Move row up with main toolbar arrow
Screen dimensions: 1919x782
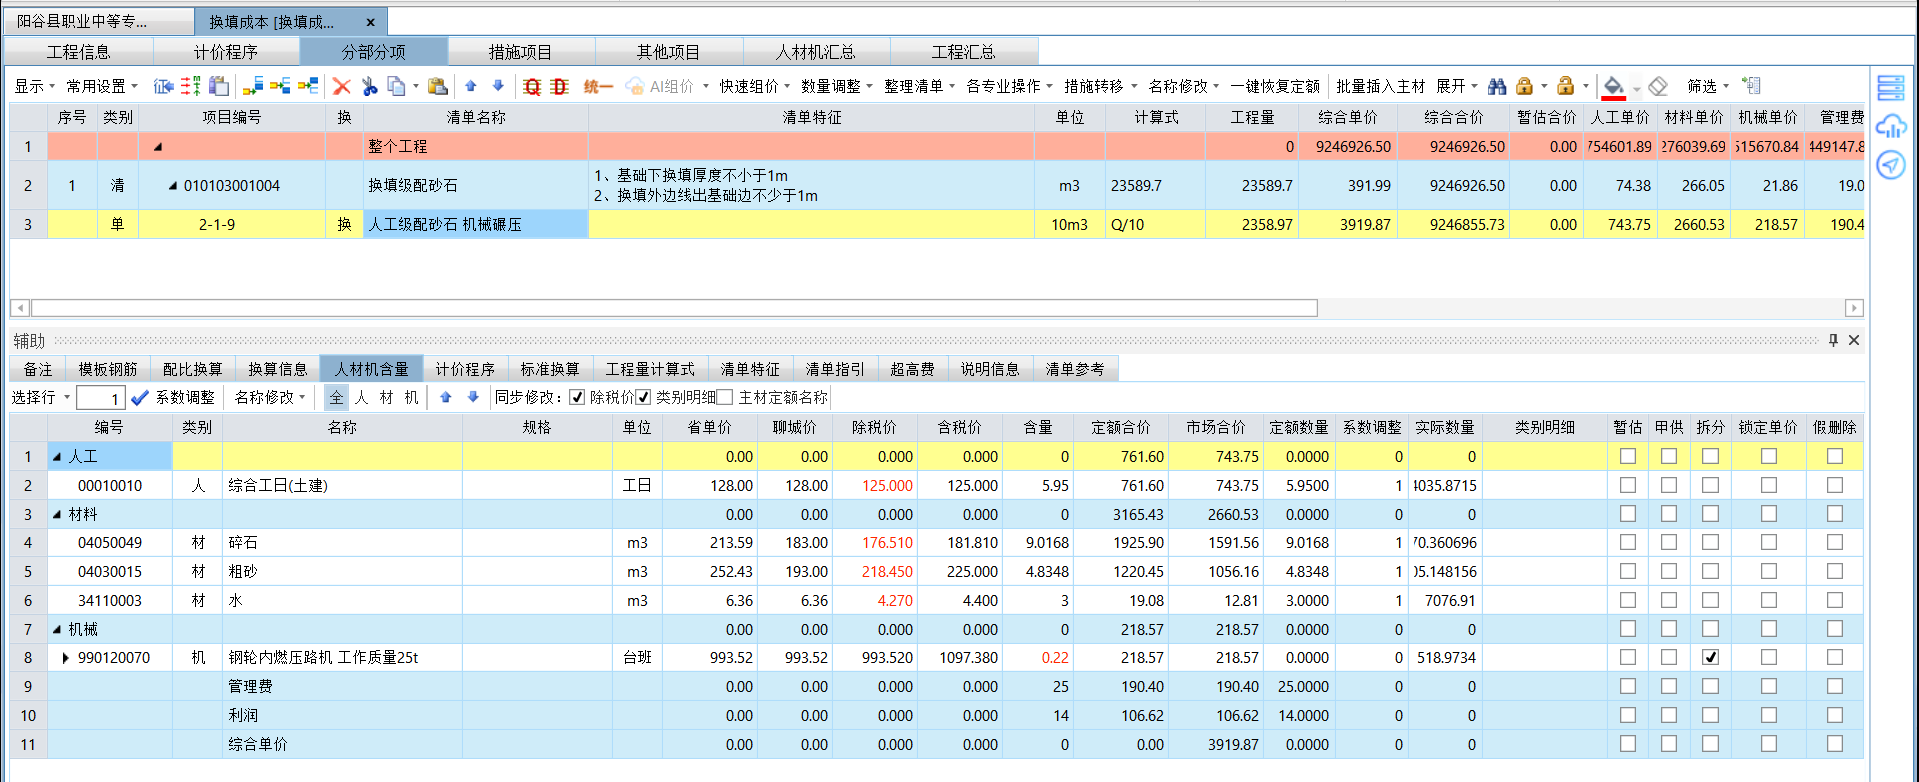[471, 86]
